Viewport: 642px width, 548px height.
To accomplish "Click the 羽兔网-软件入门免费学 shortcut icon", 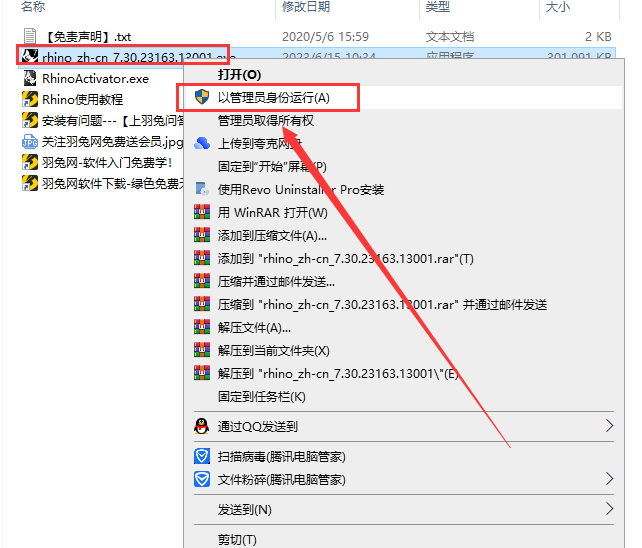I will [30, 163].
